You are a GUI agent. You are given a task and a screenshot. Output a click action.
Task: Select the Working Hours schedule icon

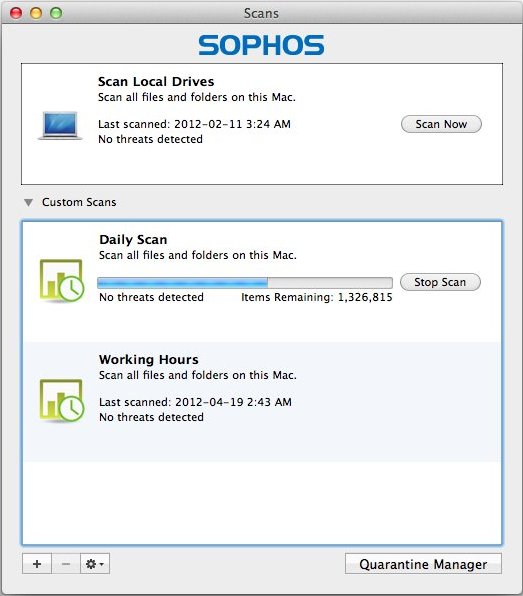pyautogui.click(x=61, y=401)
